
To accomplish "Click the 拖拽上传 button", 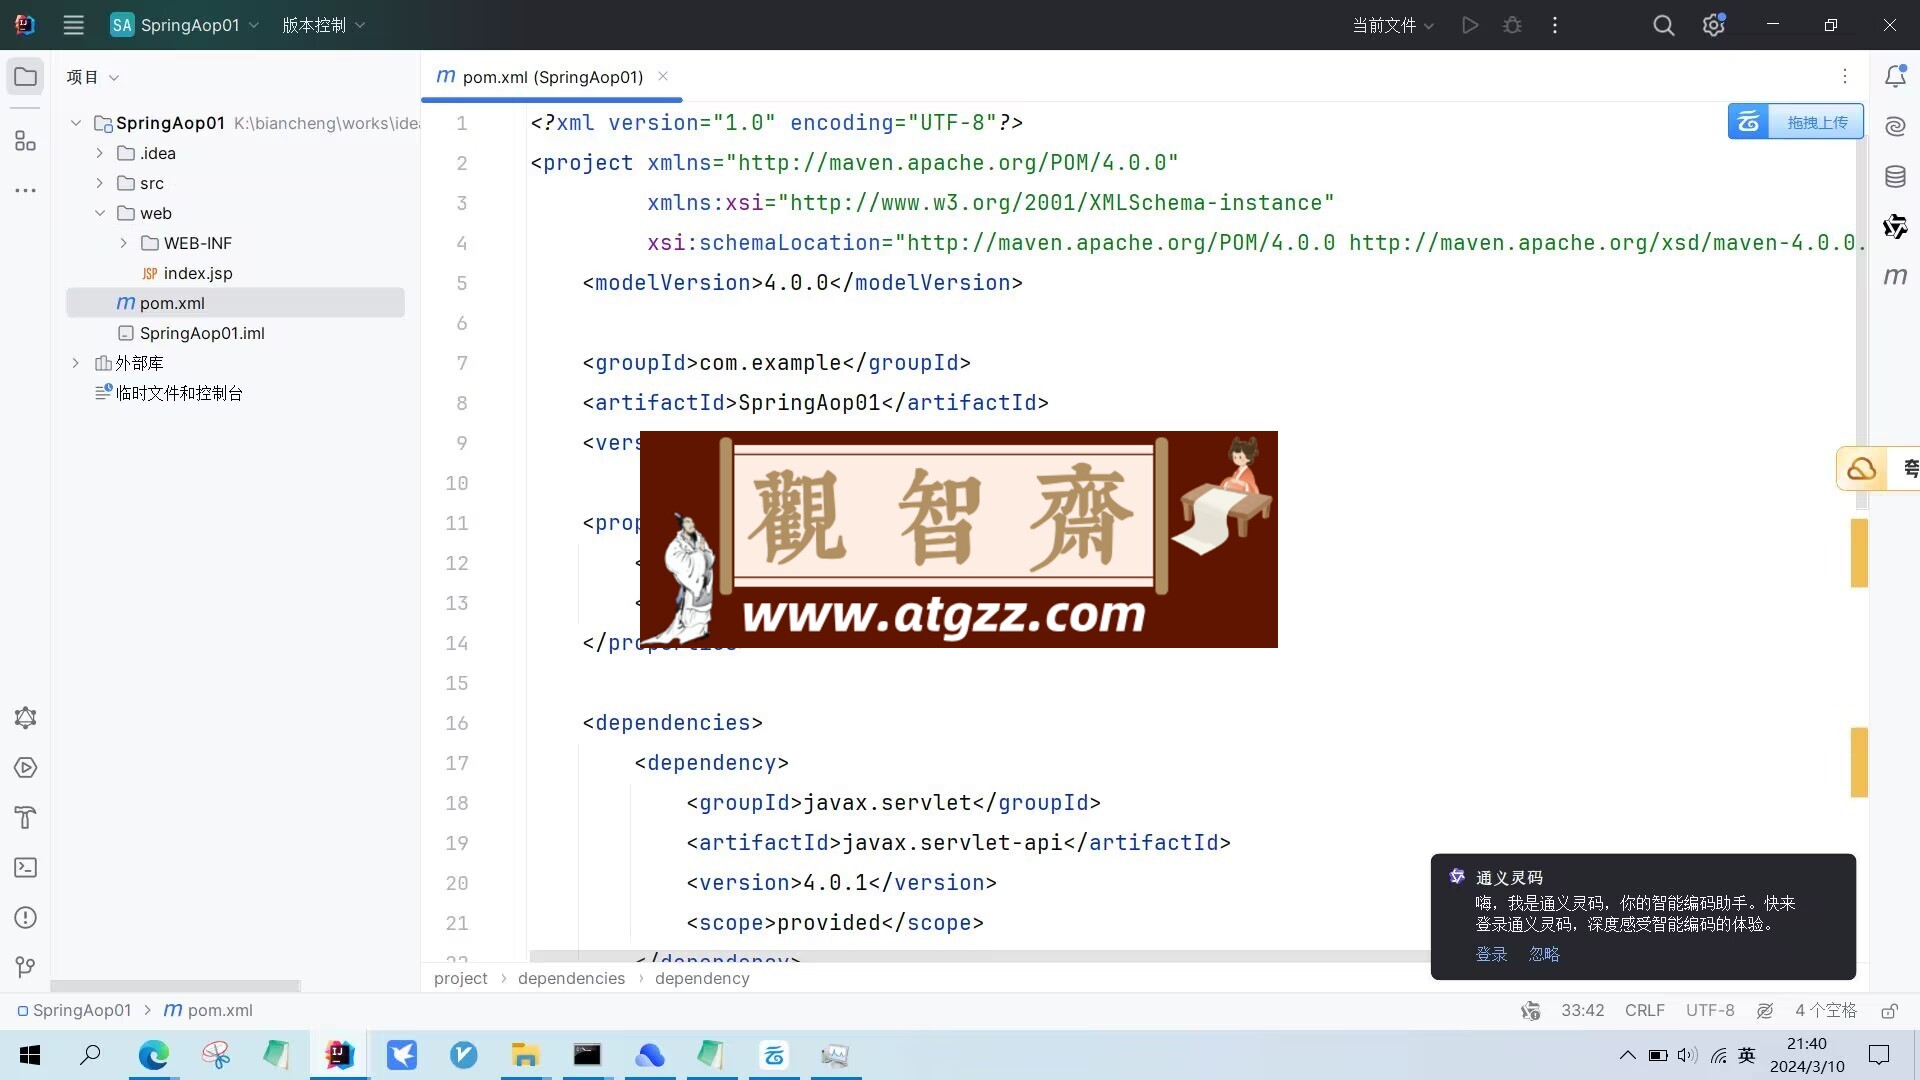I will 1795,122.
